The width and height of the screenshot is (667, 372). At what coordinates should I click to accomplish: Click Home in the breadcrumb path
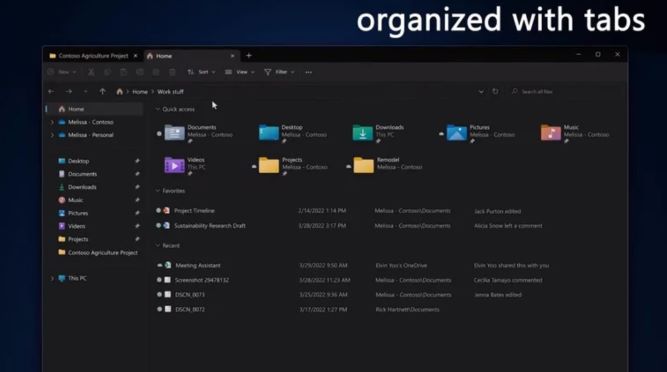140,92
